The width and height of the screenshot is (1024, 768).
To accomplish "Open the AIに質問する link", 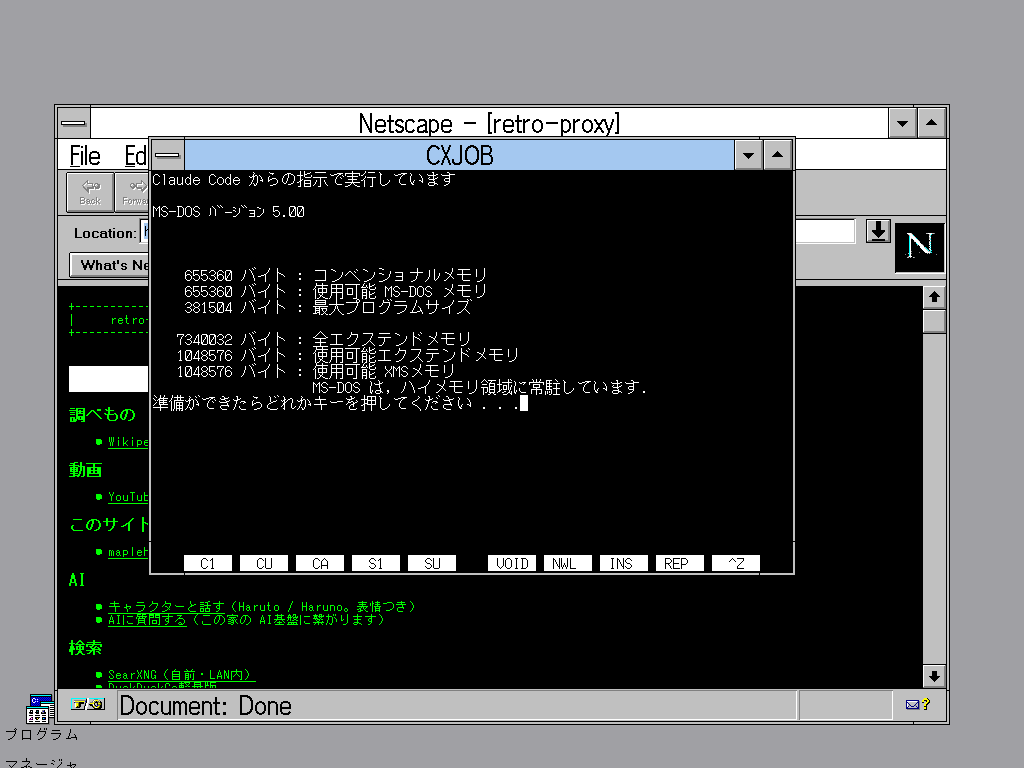I will point(147,620).
